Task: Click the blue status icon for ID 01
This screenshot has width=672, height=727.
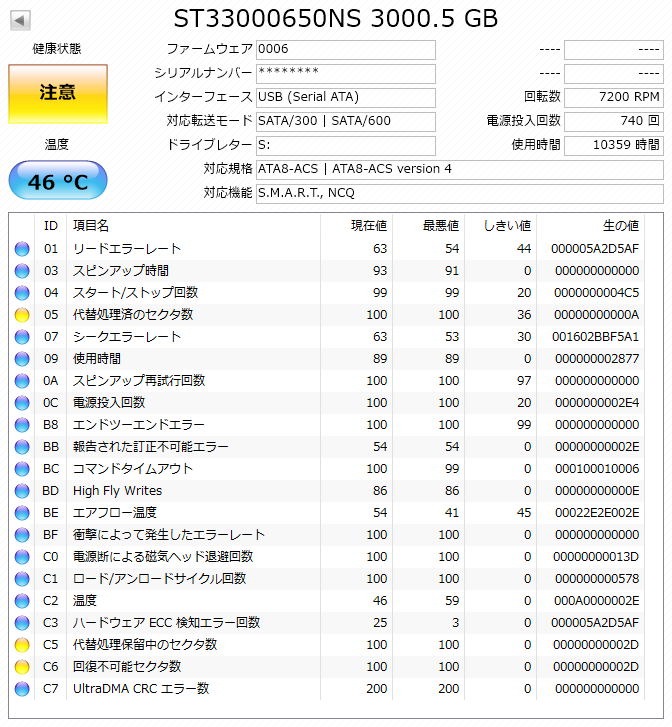Action: [22, 249]
